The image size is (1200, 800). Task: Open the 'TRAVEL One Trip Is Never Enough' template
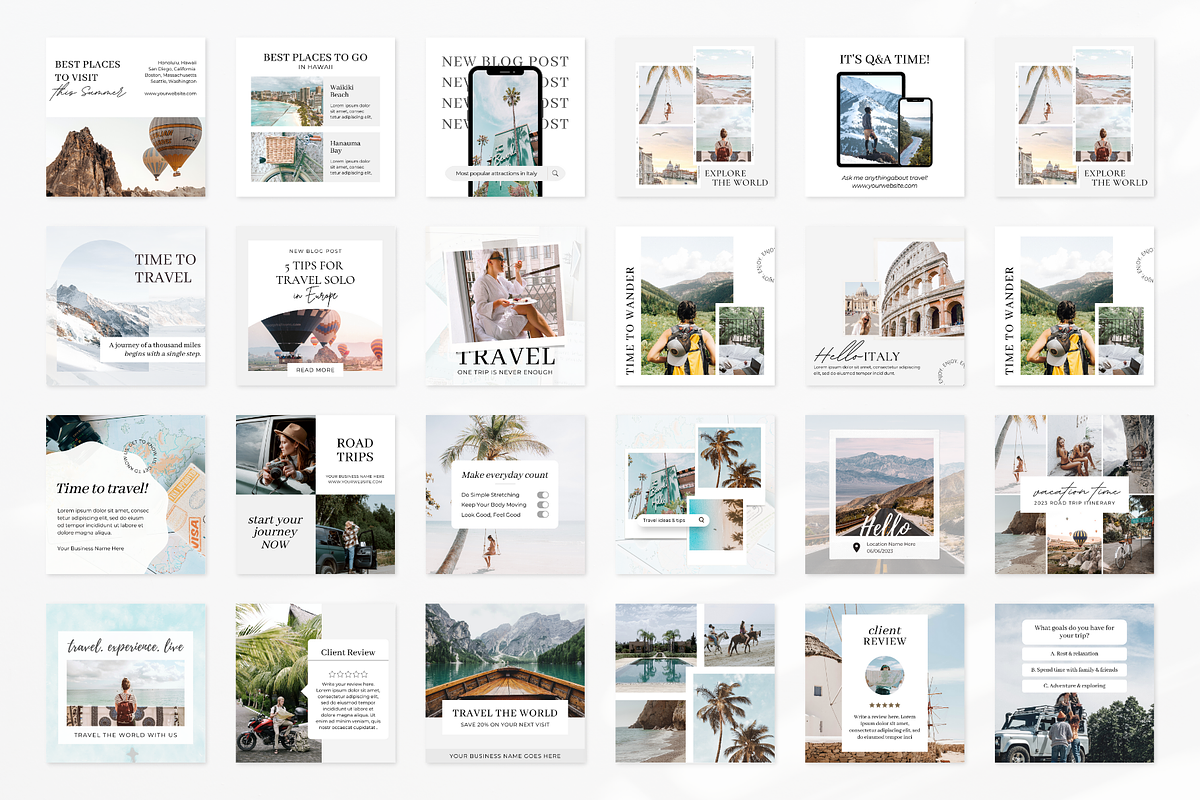(505, 306)
